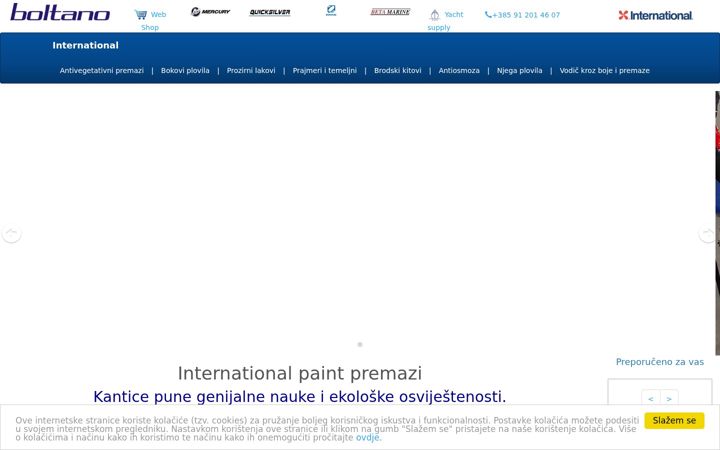Call +385 91 201 46 07 link
720x450 pixels.
(522, 15)
